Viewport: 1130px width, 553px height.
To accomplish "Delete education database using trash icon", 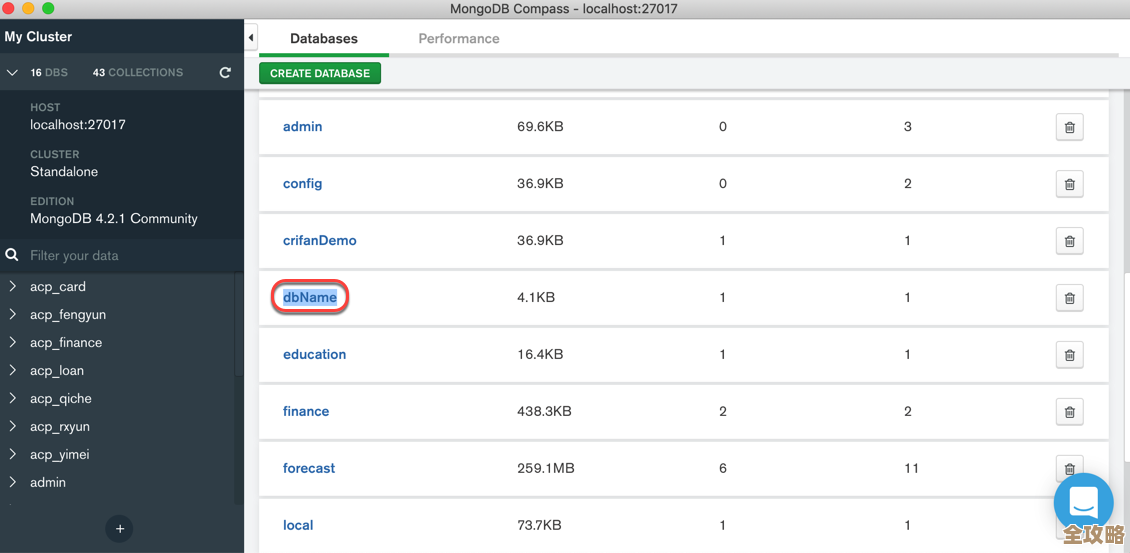I will click(1069, 355).
